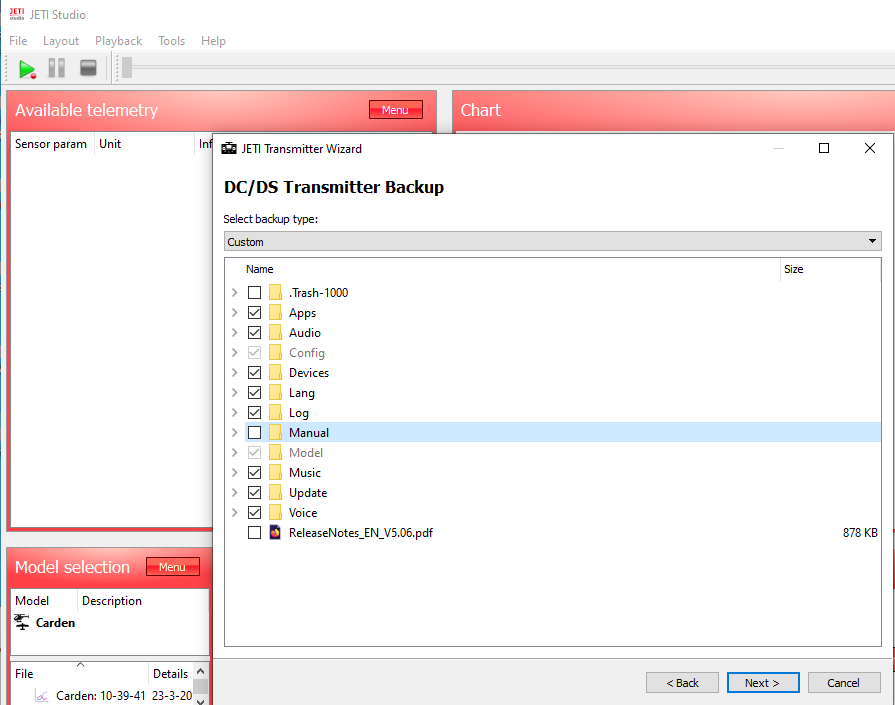Uncheck the Devices folder checkbox
The width and height of the screenshot is (895, 705).
pos(255,372)
